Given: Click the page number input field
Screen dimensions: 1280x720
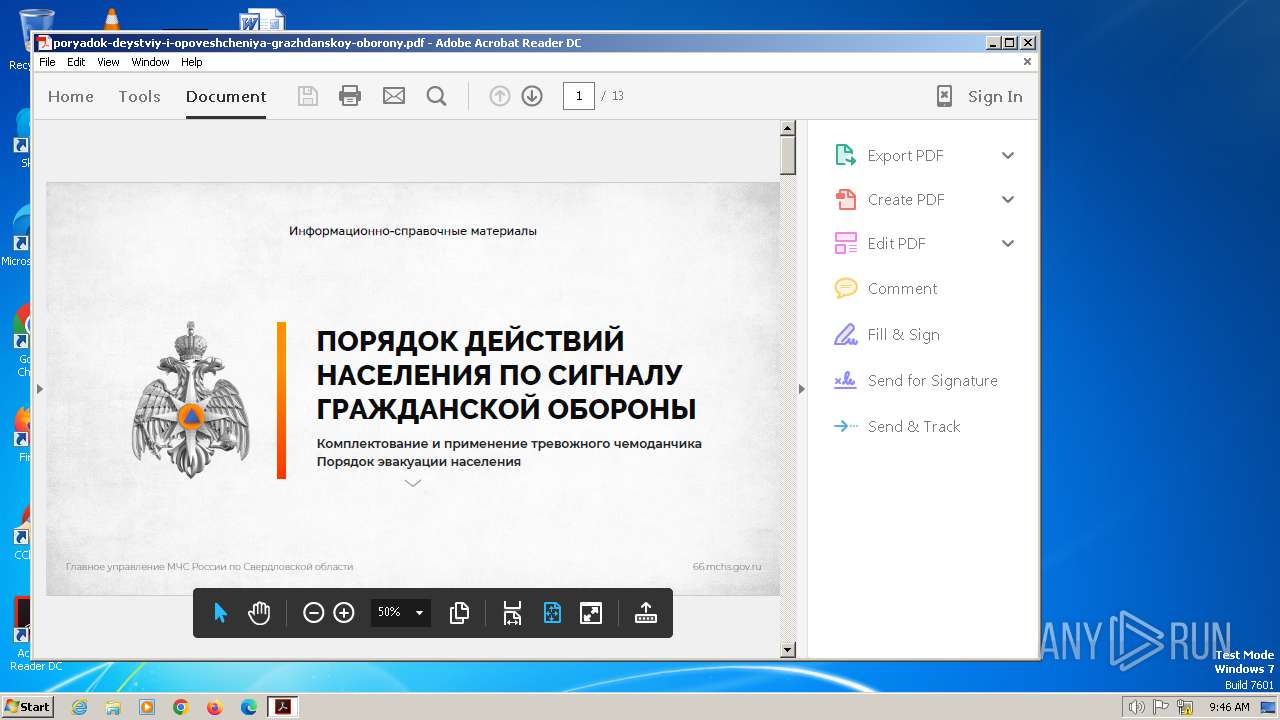Looking at the screenshot, I should [579, 96].
